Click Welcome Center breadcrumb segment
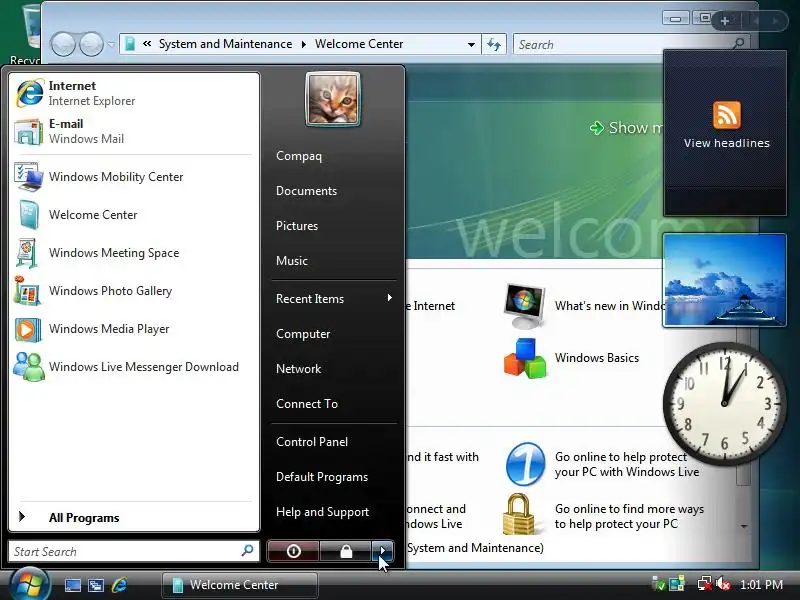This screenshot has height=600, width=800. tap(359, 44)
